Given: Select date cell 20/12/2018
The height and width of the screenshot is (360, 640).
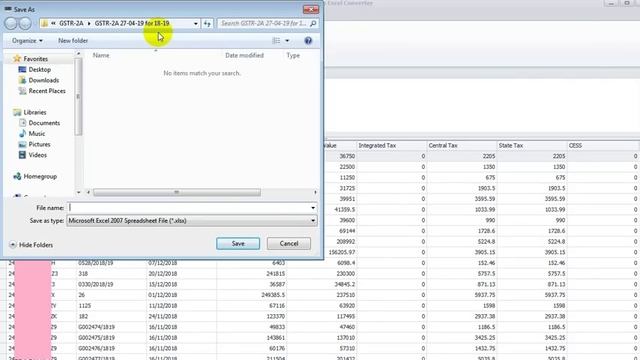Looking at the screenshot, I should [182, 273].
